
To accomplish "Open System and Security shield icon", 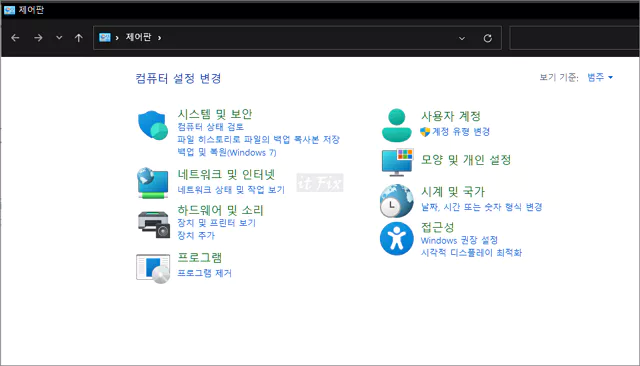I will pyautogui.click(x=153, y=125).
